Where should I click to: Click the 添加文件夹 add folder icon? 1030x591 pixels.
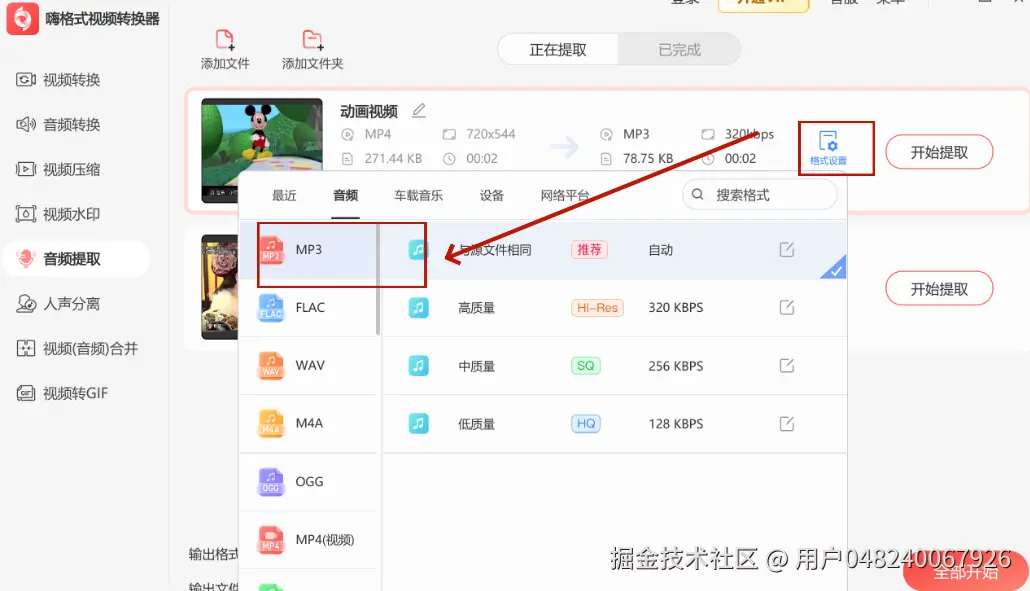pyautogui.click(x=312, y=40)
